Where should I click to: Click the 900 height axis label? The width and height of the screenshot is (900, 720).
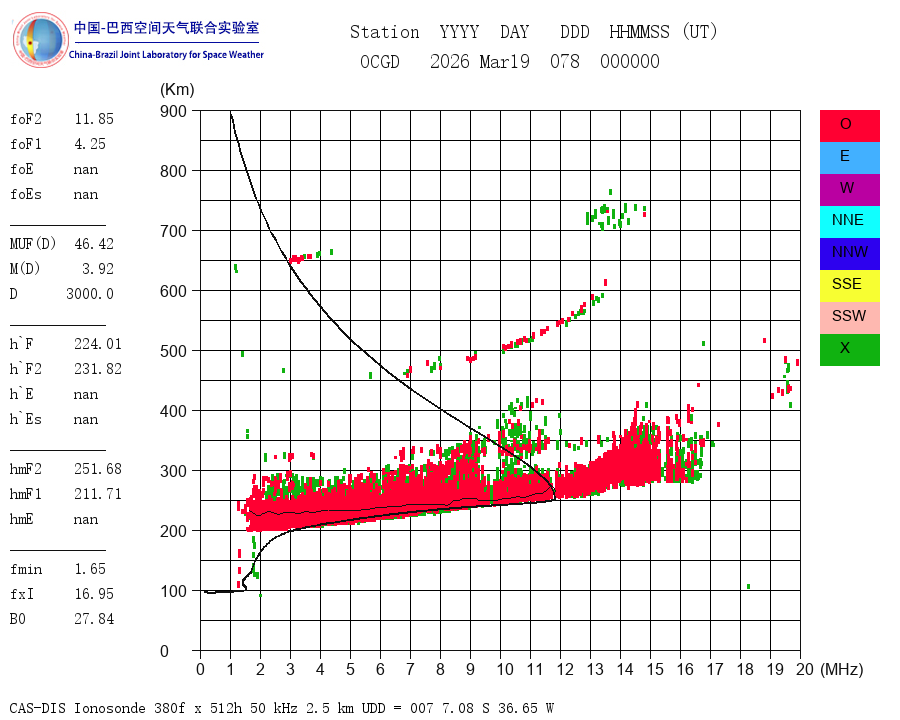173,111
